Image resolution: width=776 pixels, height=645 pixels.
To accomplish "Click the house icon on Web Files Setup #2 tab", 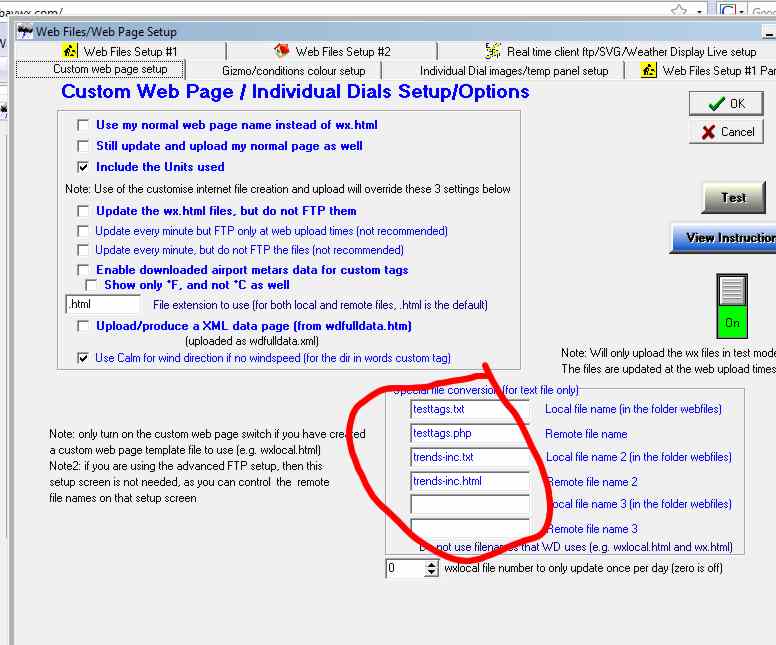I will (282, 50).
